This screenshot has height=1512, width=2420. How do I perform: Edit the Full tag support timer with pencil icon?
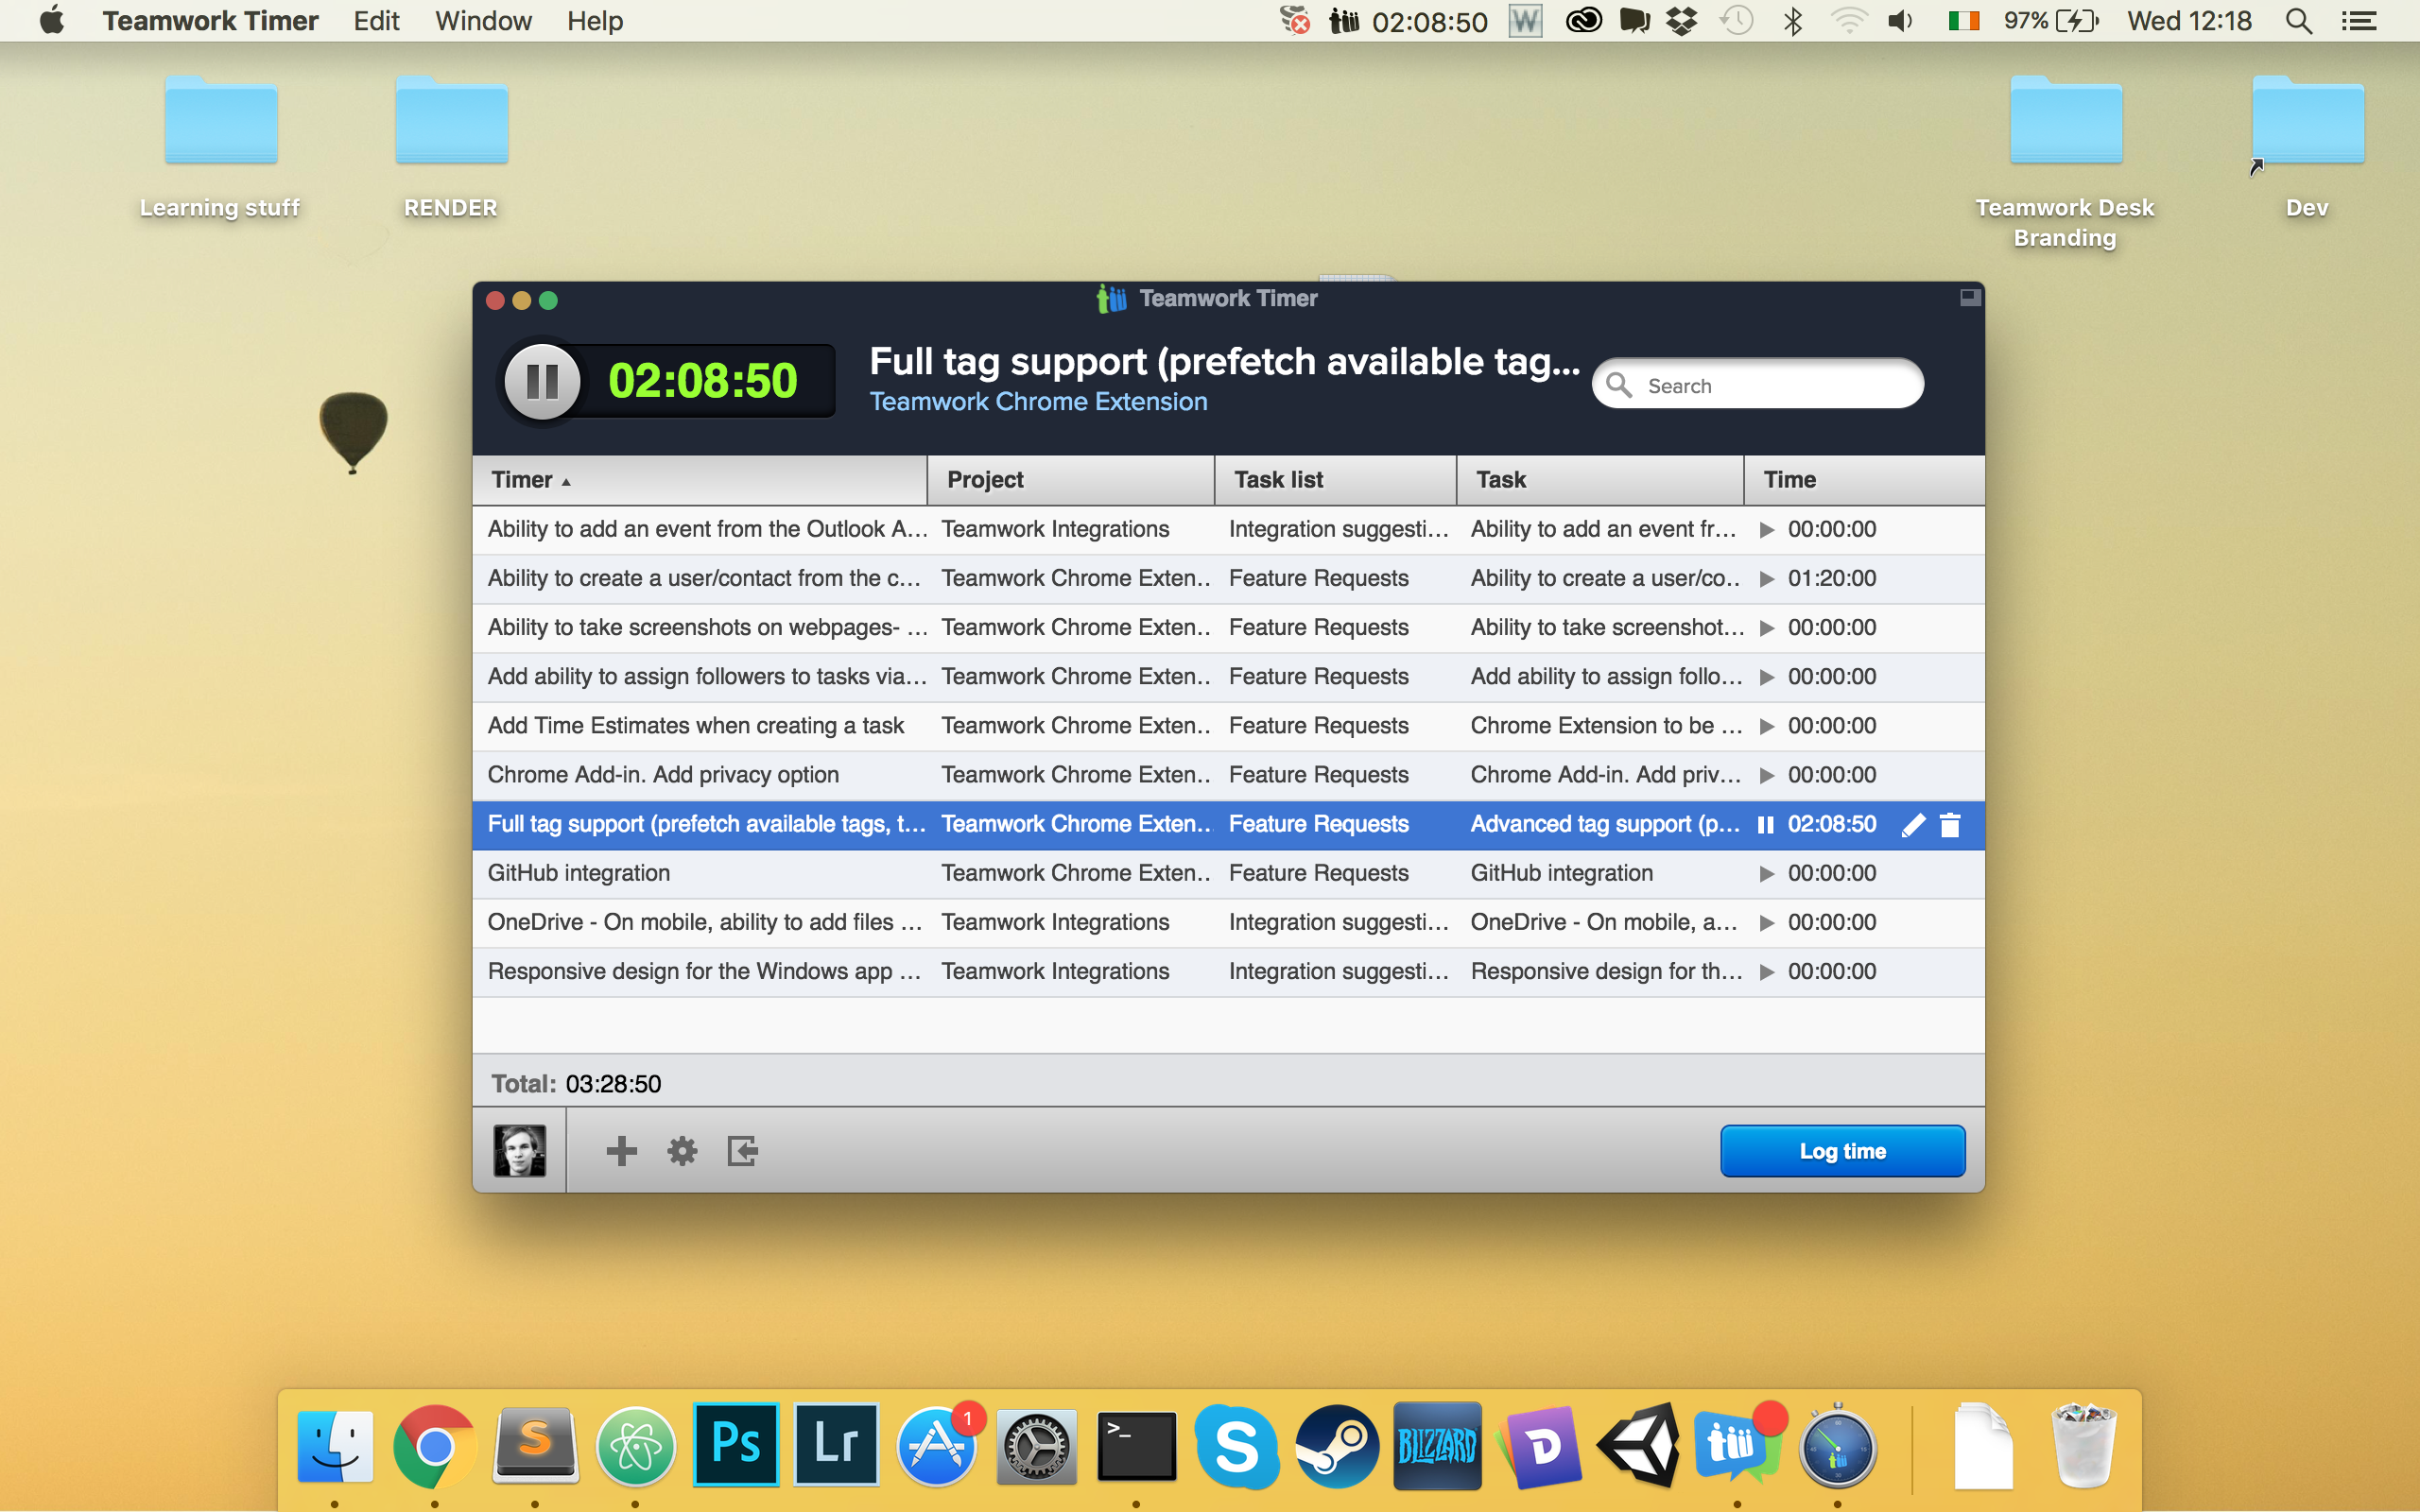point(1913,825)
